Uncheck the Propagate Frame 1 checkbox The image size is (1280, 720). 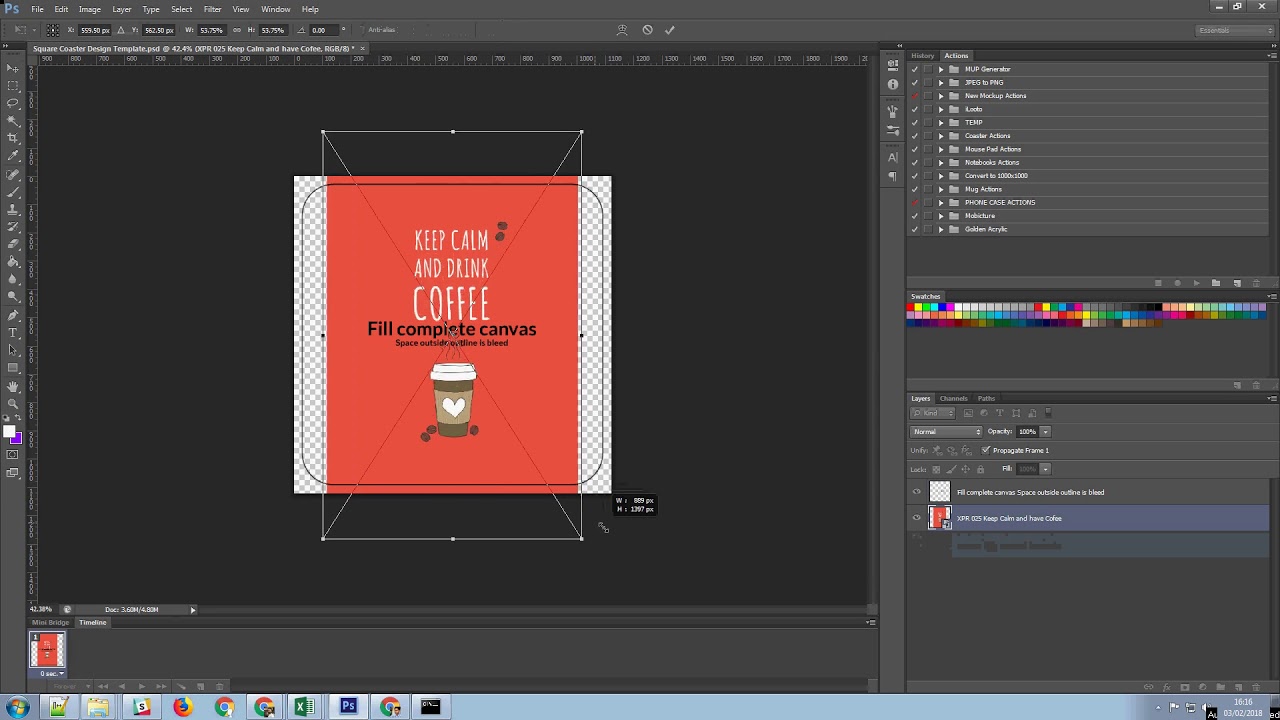click(x=986, y=450)
